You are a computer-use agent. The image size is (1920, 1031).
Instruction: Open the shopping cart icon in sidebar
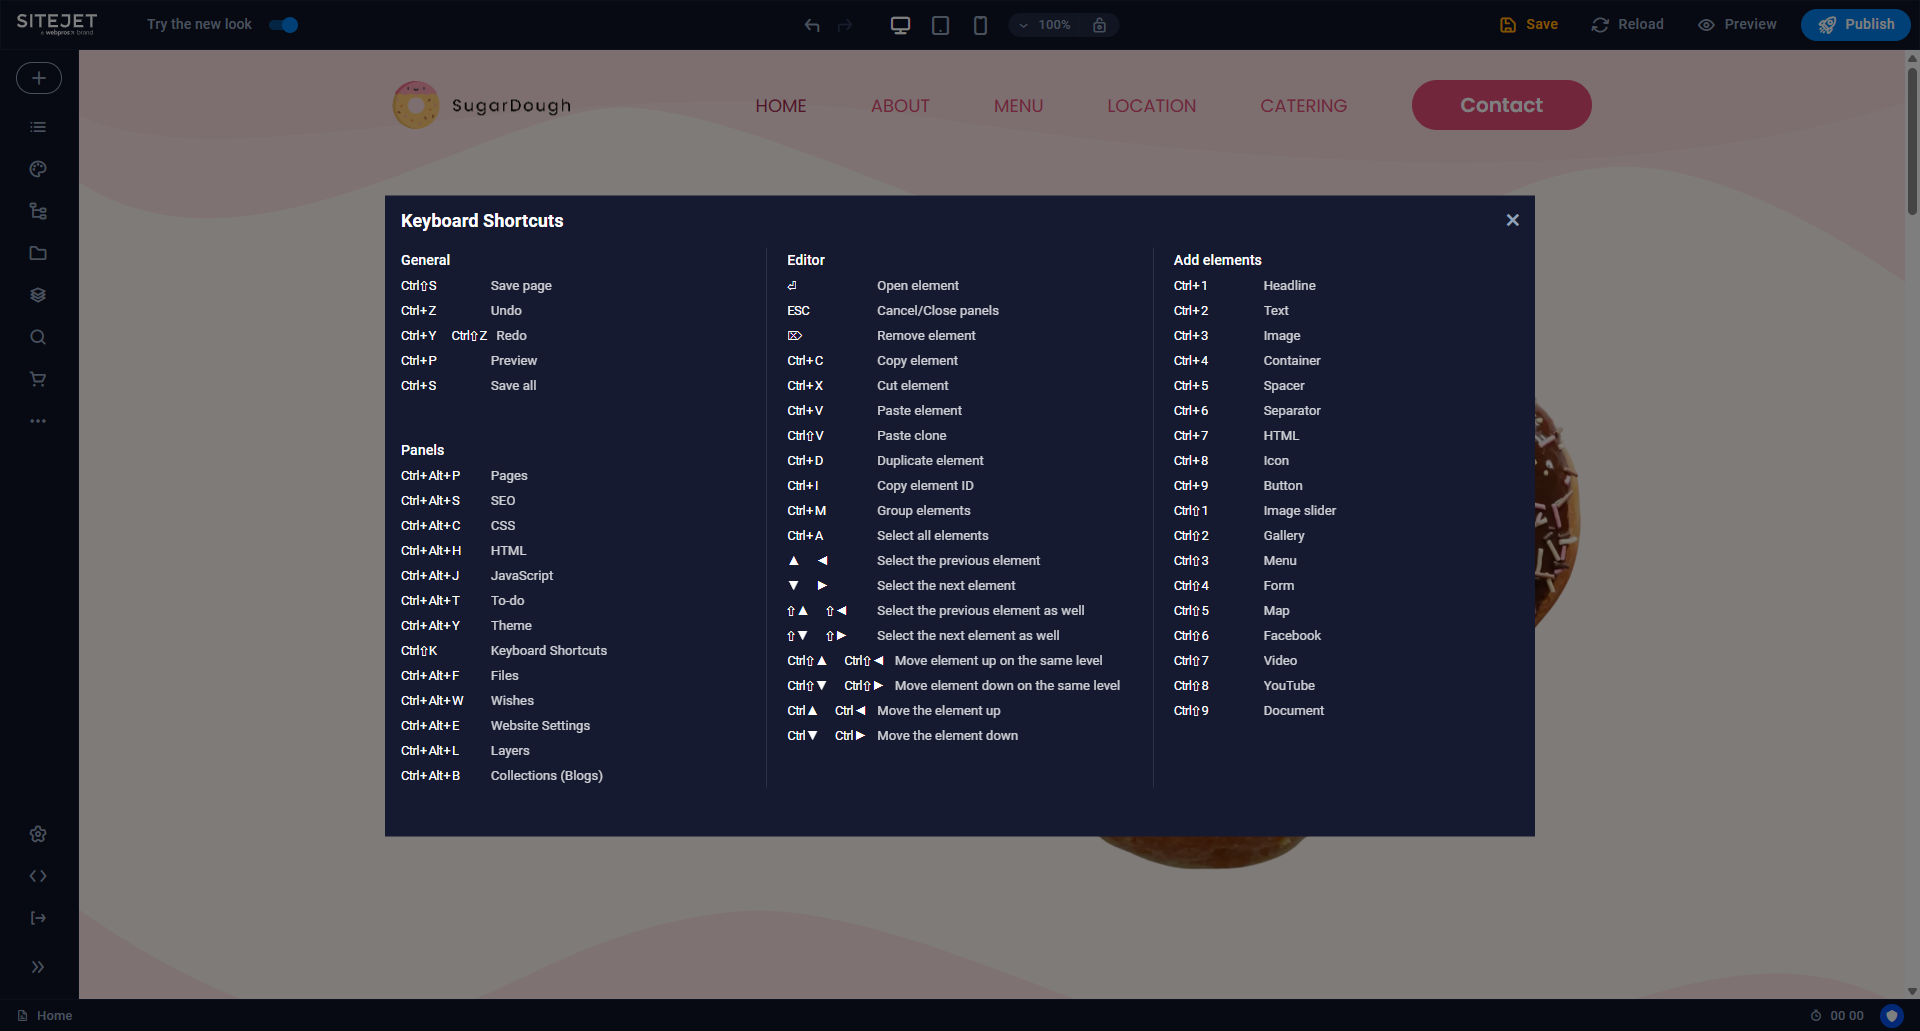point(38,379)
